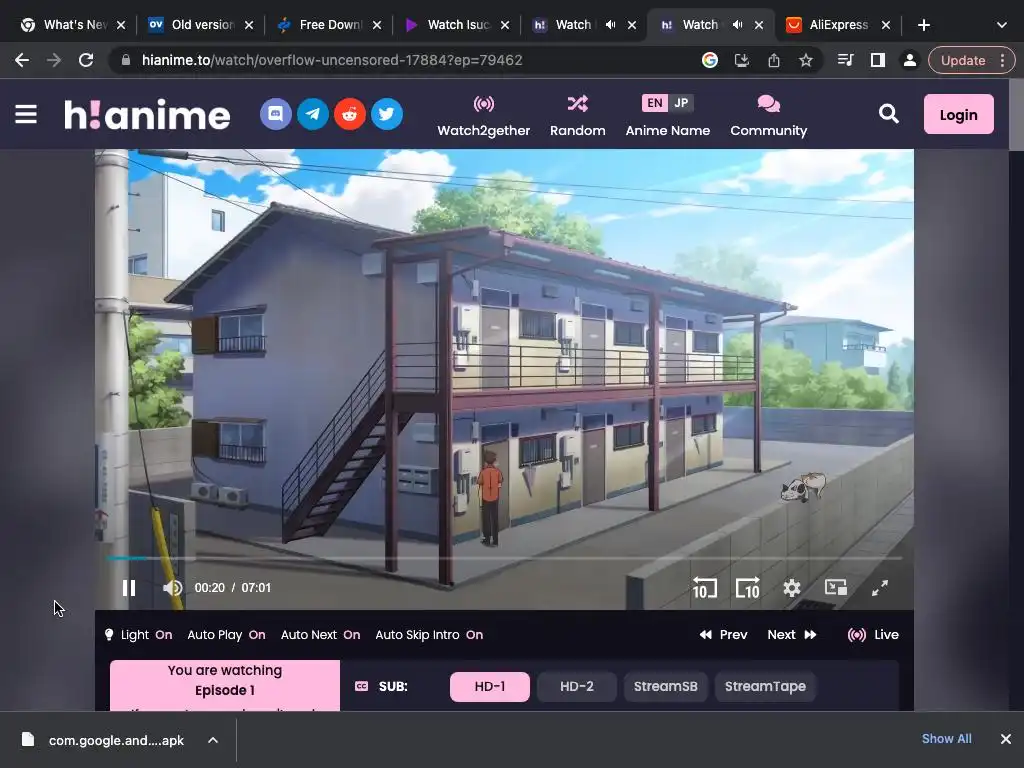The height and width of the screenshot is (768, 1024).
Task: Enable picture-in-picture mode
Action: click(835, 588)
